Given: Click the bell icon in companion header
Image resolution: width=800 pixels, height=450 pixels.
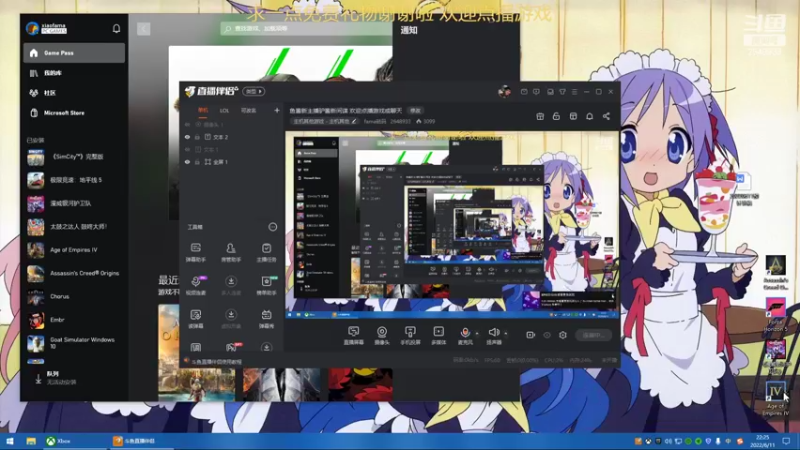Looking at the screenshot, I should tap(589, 116).
